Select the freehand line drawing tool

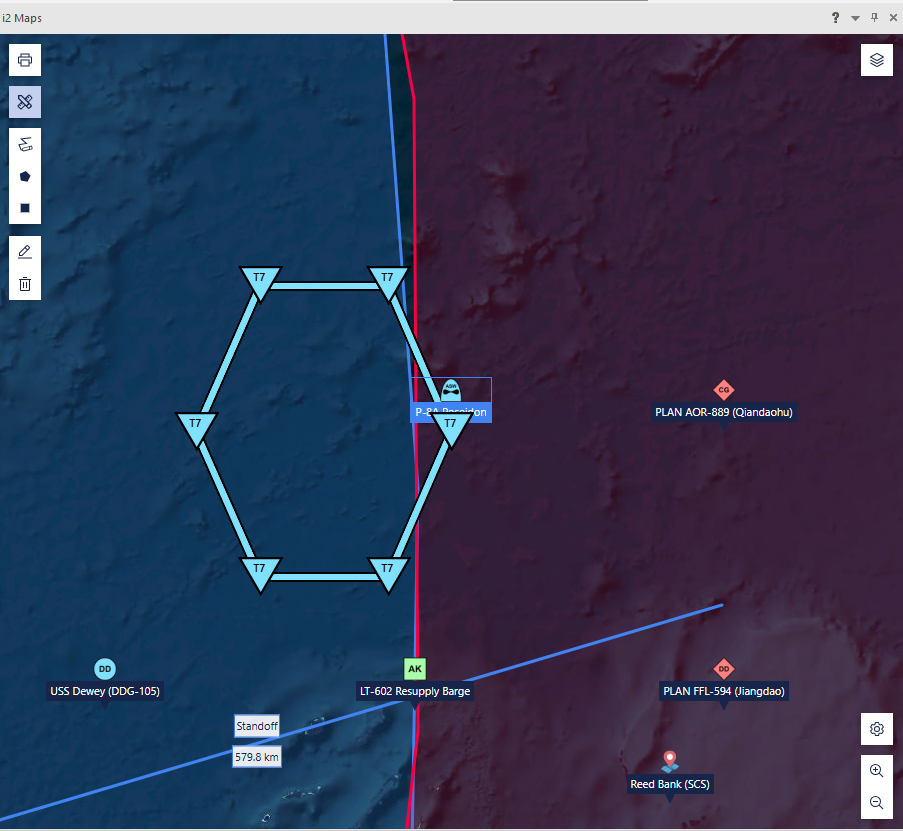(x=25, y=145)
